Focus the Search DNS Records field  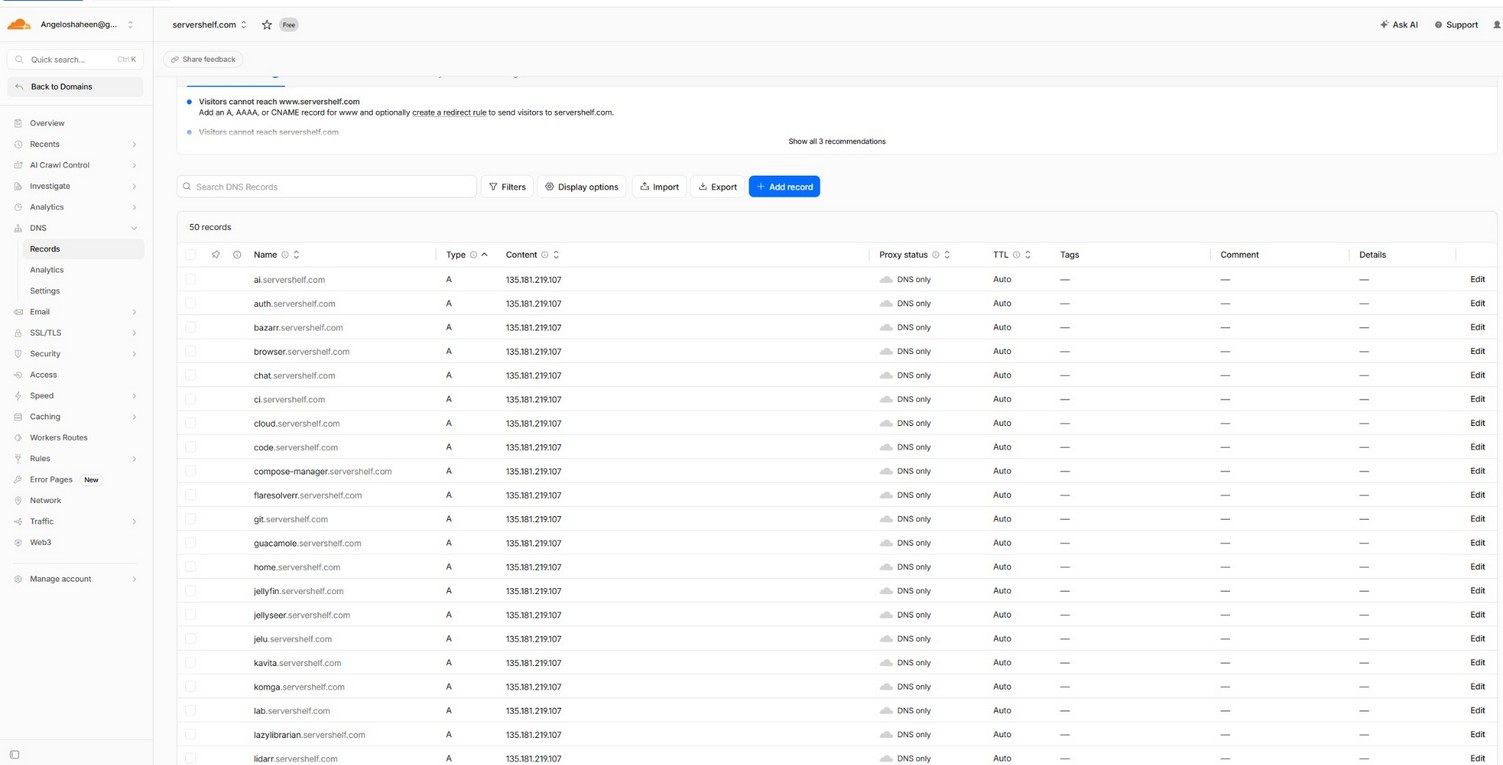pos(327,187)
